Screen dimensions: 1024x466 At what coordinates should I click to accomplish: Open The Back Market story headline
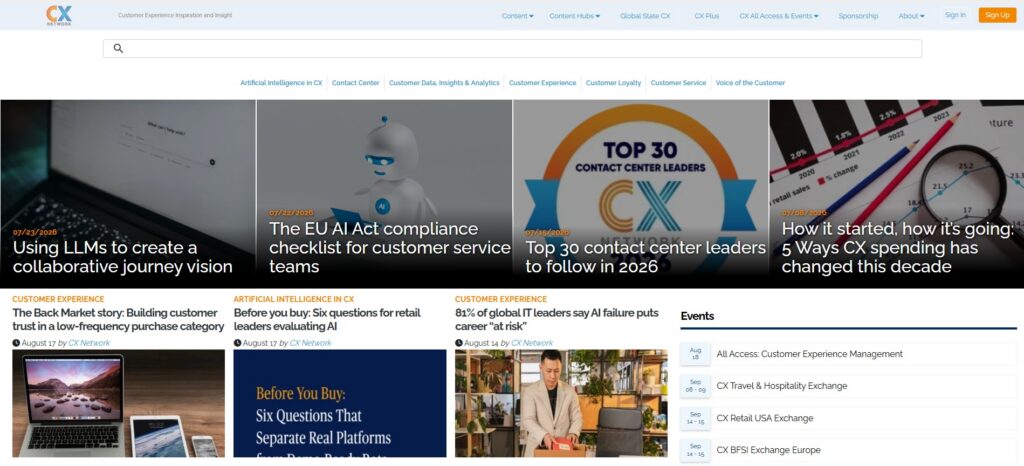pos(118,319)
